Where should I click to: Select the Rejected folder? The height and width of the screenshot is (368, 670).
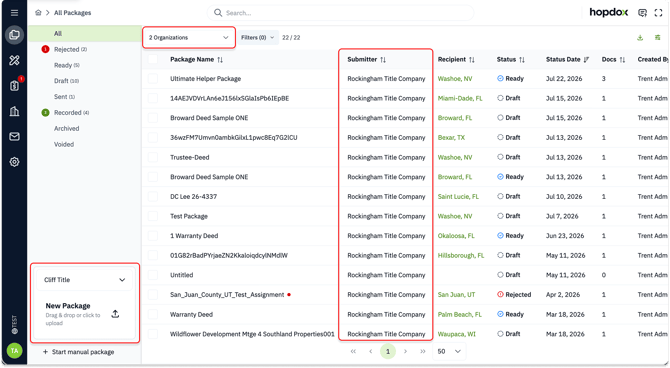70,50
